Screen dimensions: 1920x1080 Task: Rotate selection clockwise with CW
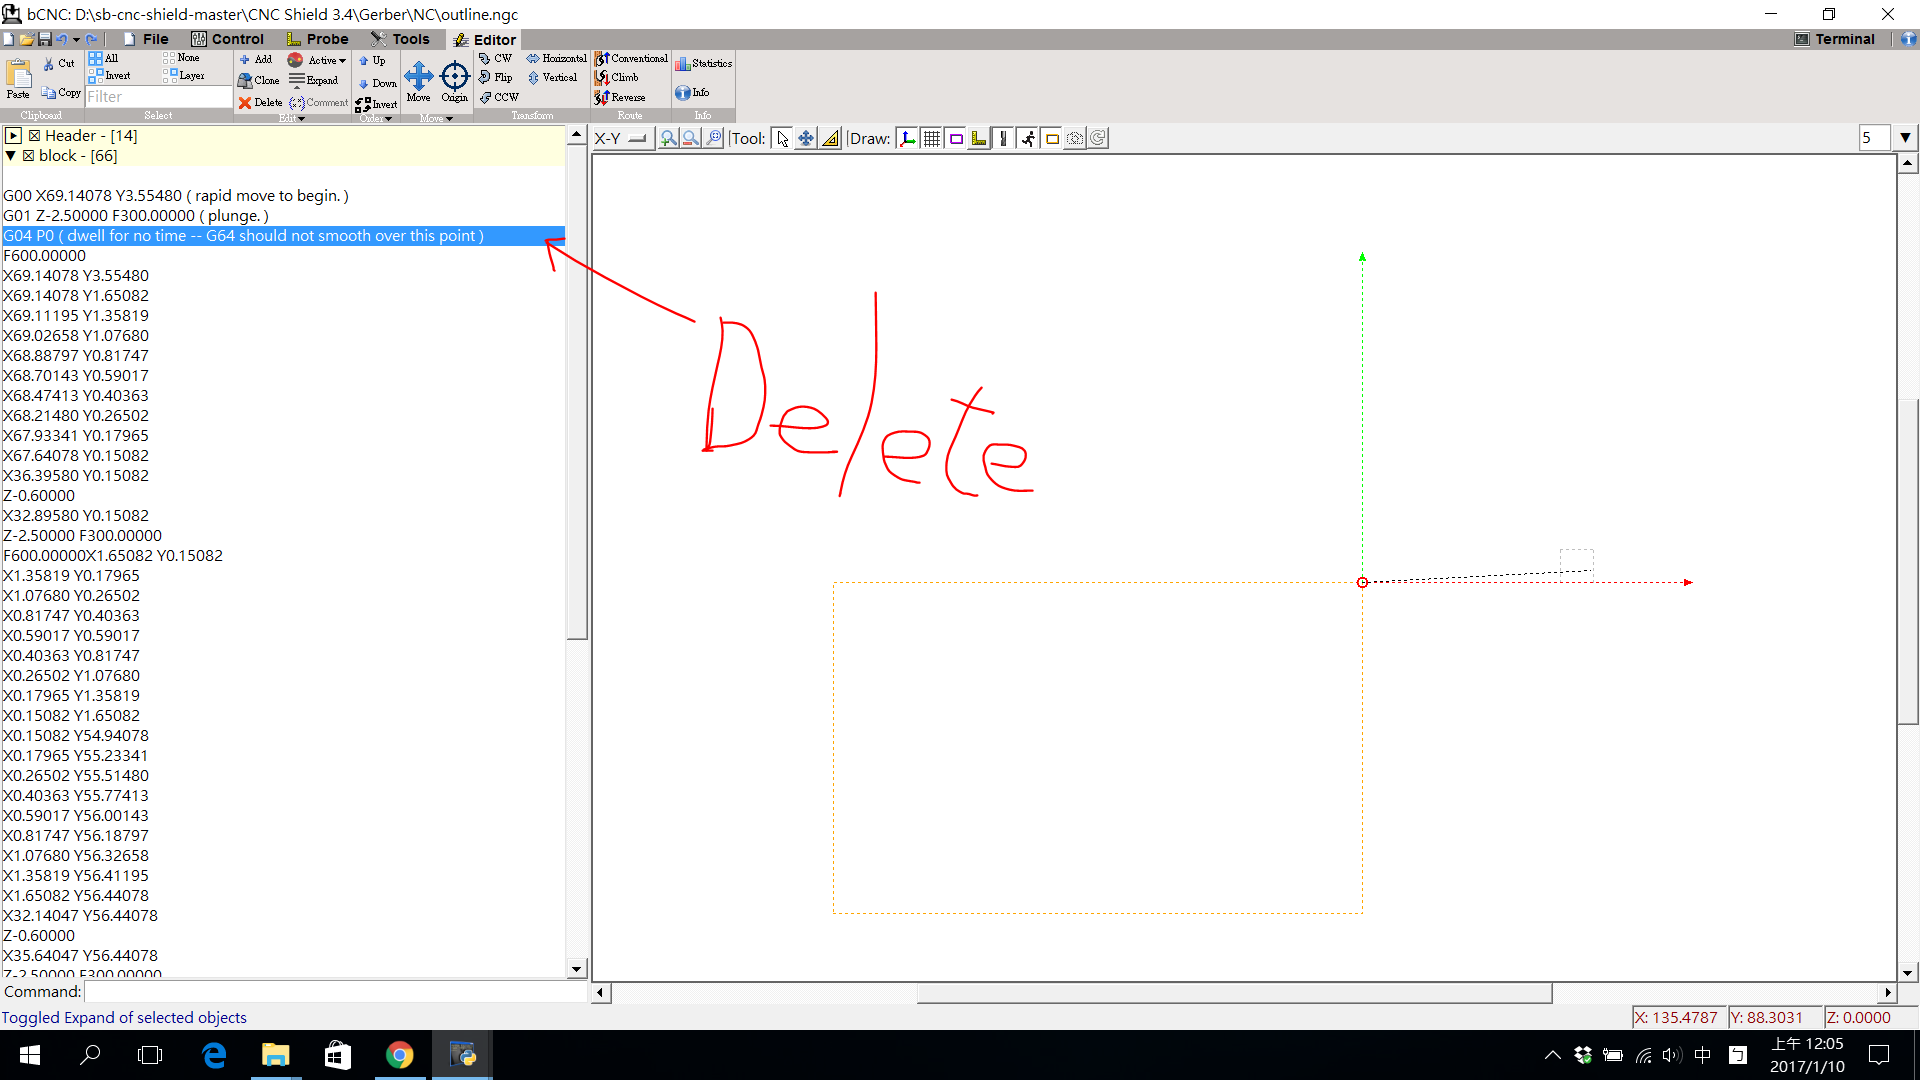495,58
